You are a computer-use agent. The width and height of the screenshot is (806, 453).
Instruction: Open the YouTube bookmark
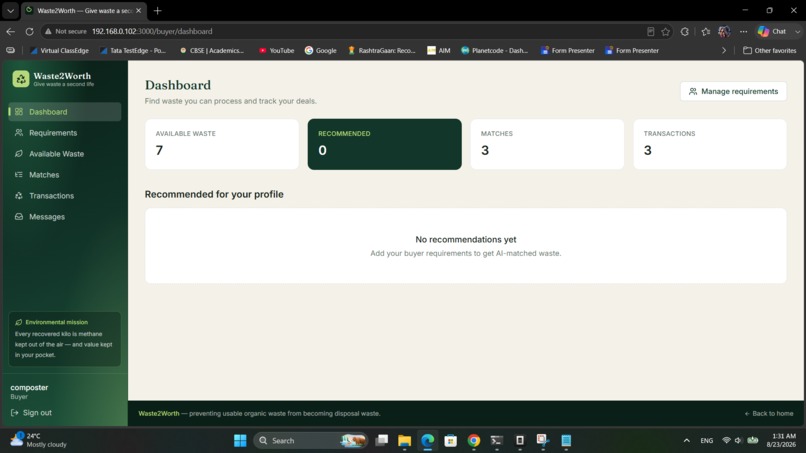(x=277, y=50)
